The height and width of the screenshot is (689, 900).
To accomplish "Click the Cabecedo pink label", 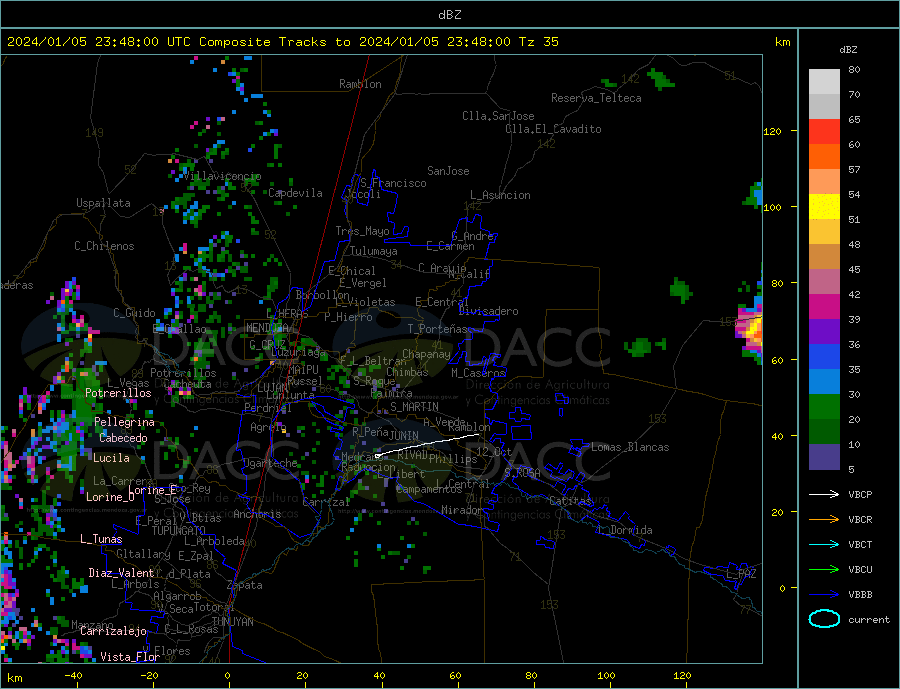I will [123, 438].
